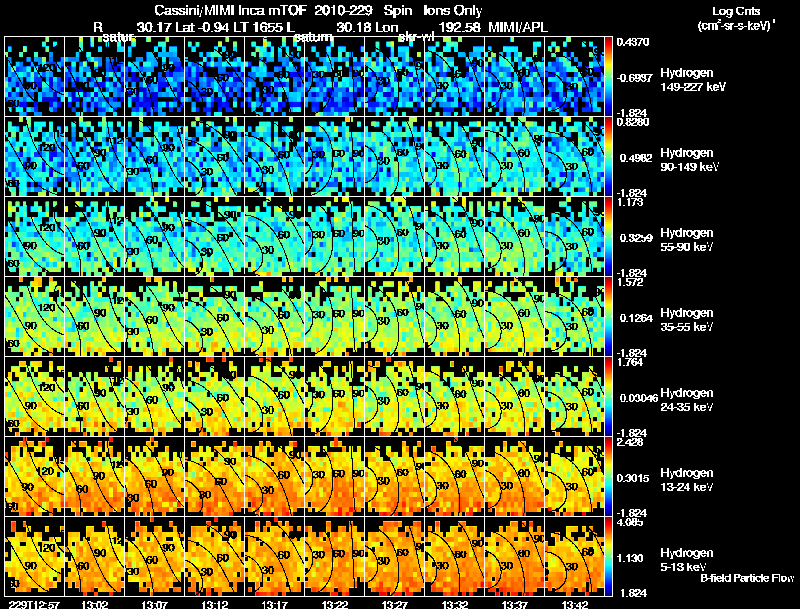Select the 5-13 keV image panel at 13:27

tap(395, 556)
